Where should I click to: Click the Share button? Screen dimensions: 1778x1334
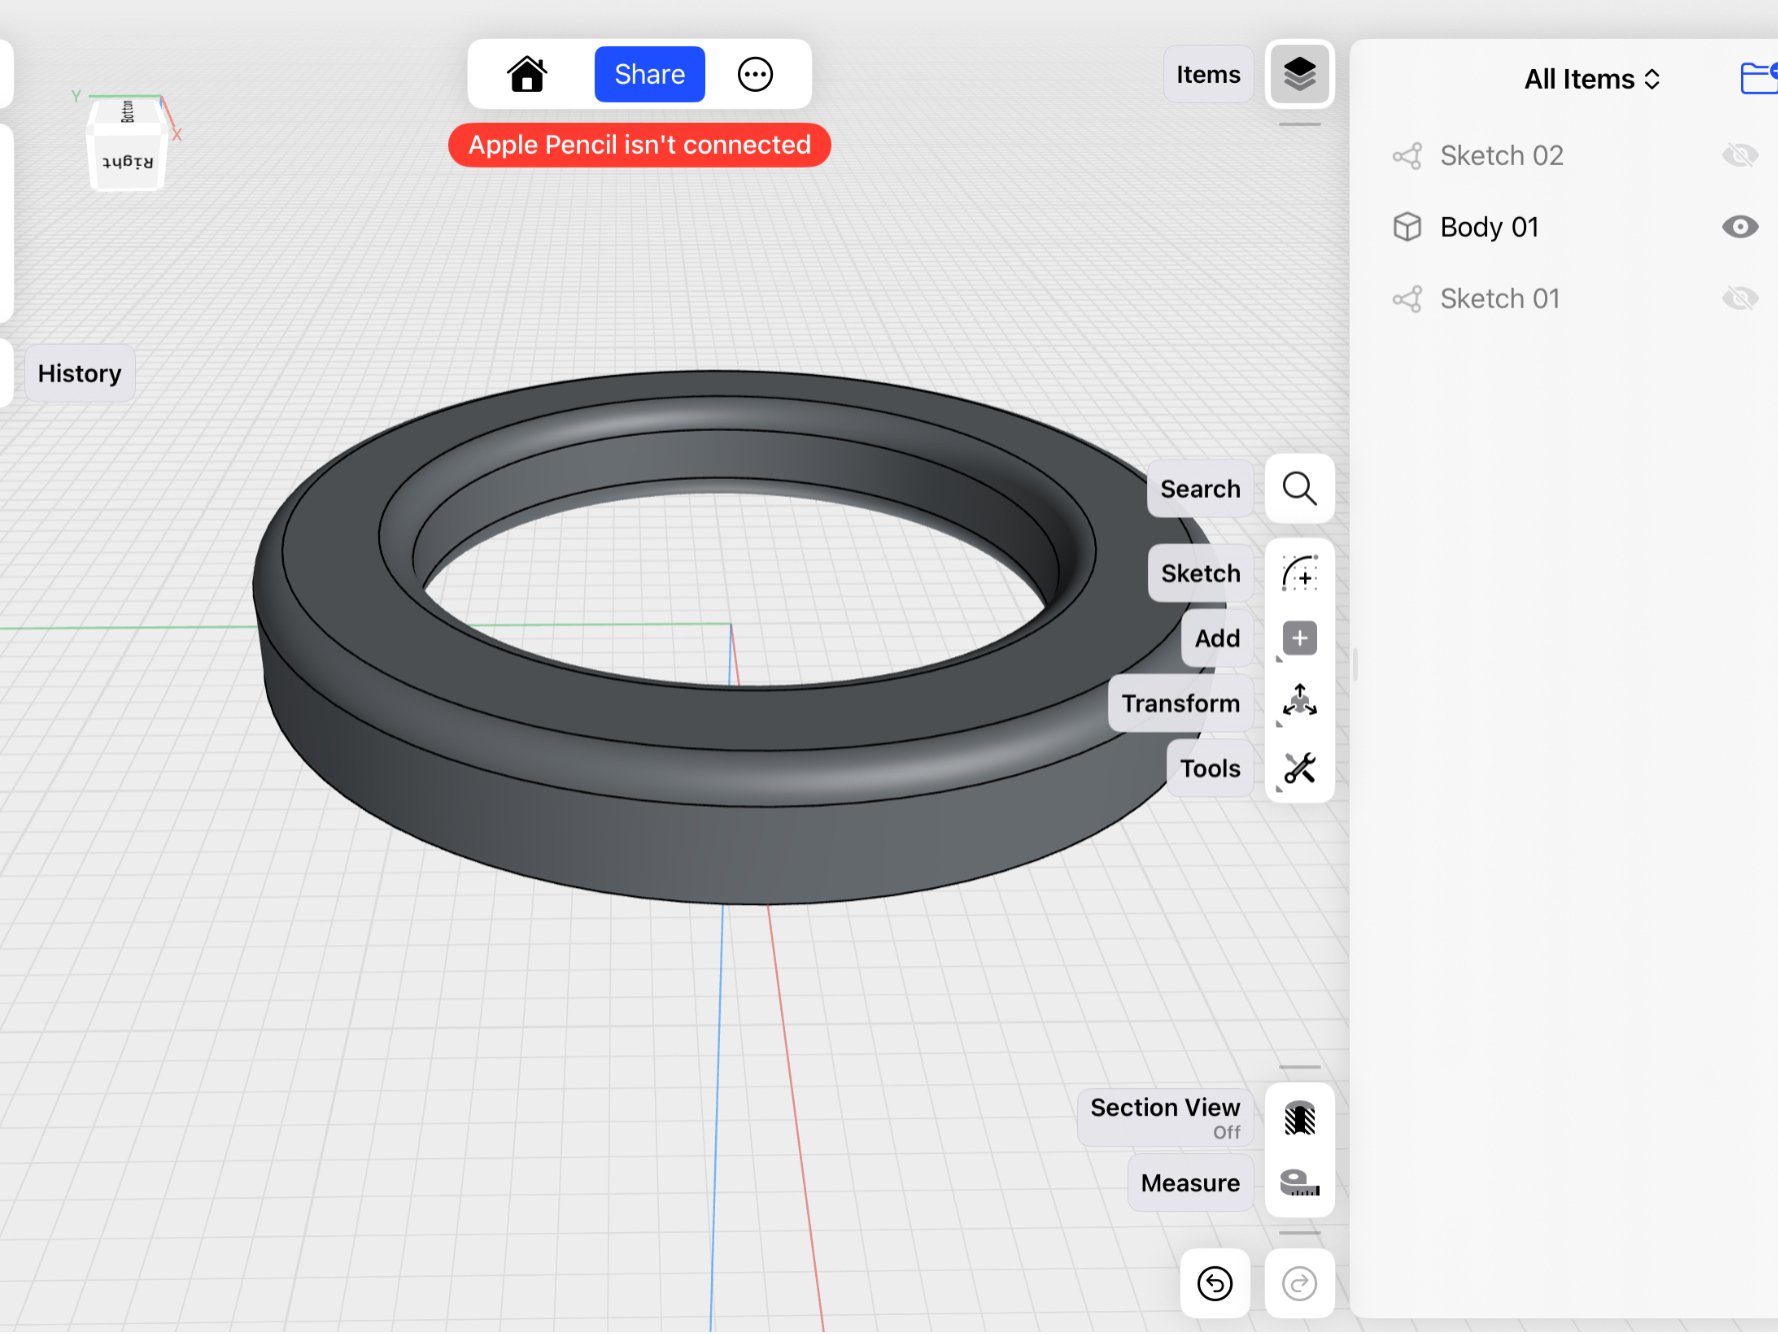click(649, 74)
